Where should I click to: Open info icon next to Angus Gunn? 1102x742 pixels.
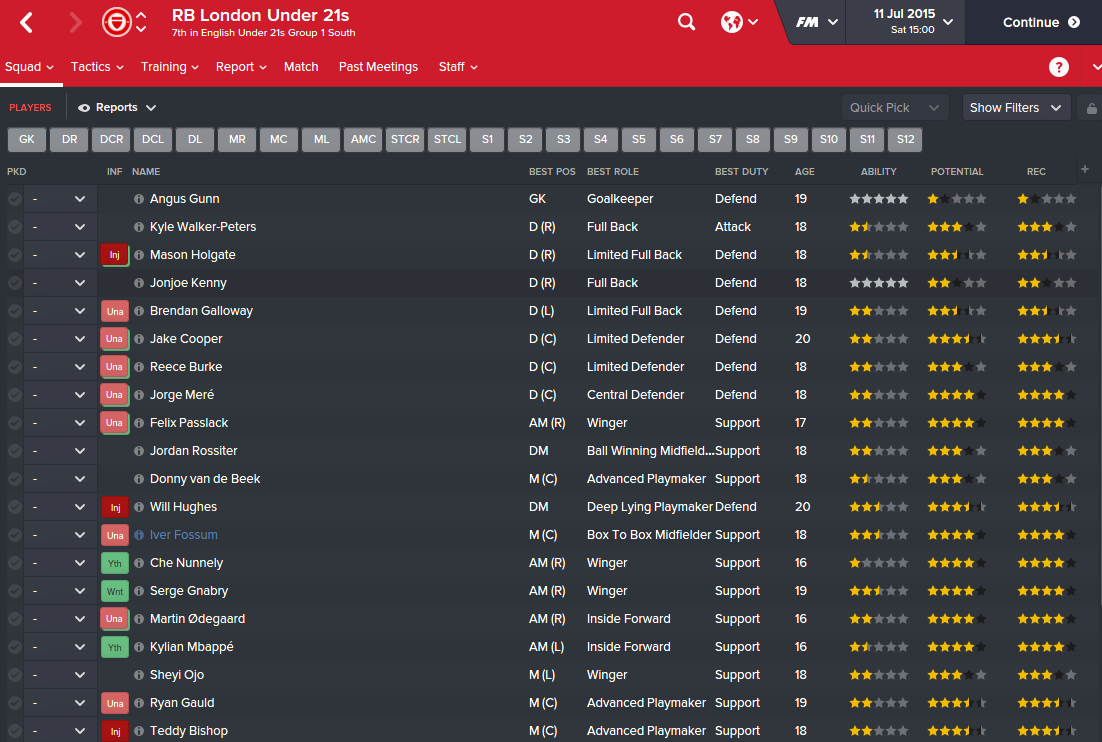139,199
